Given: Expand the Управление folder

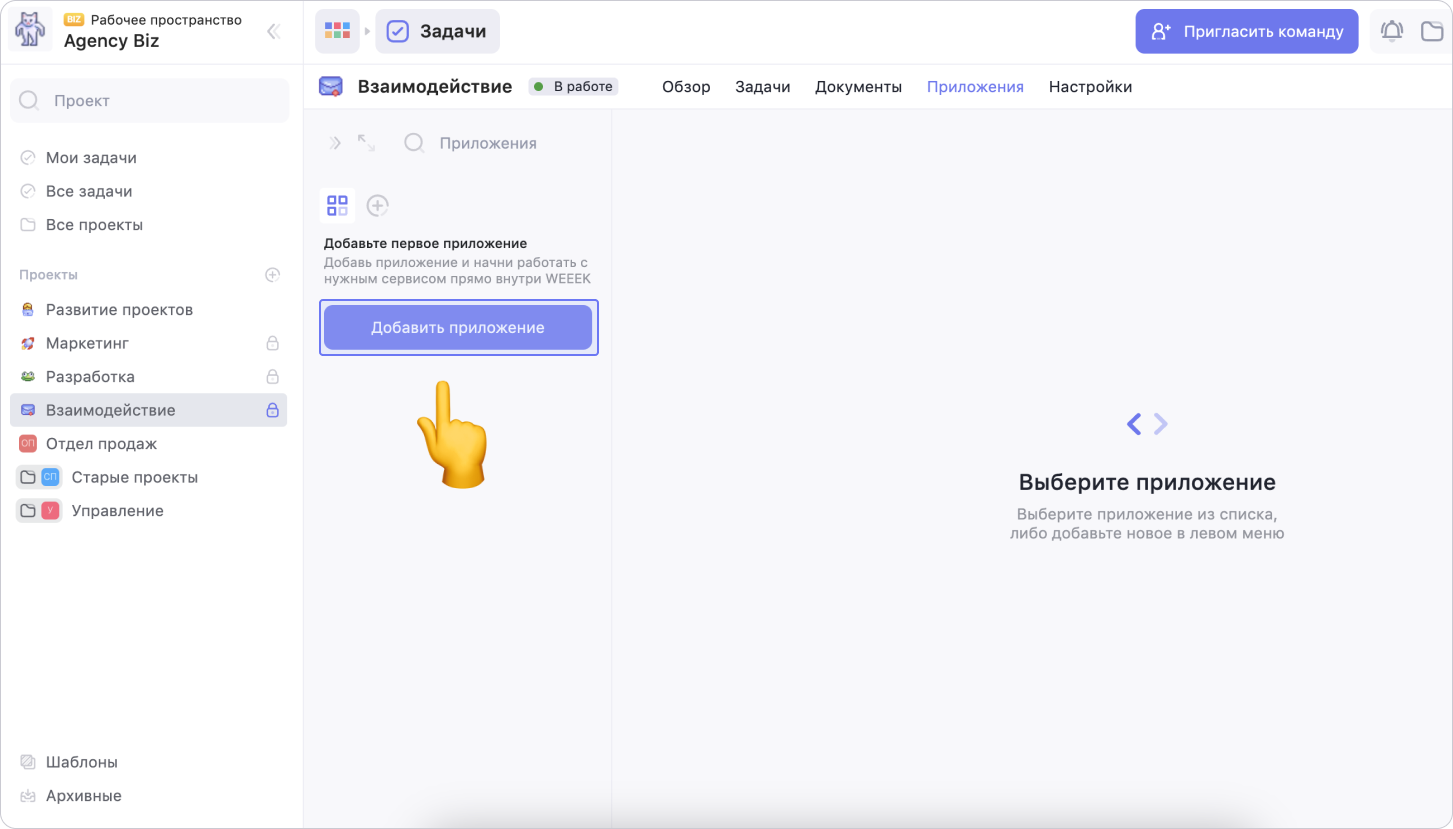Looking at the screenshot, I should 28,511.
